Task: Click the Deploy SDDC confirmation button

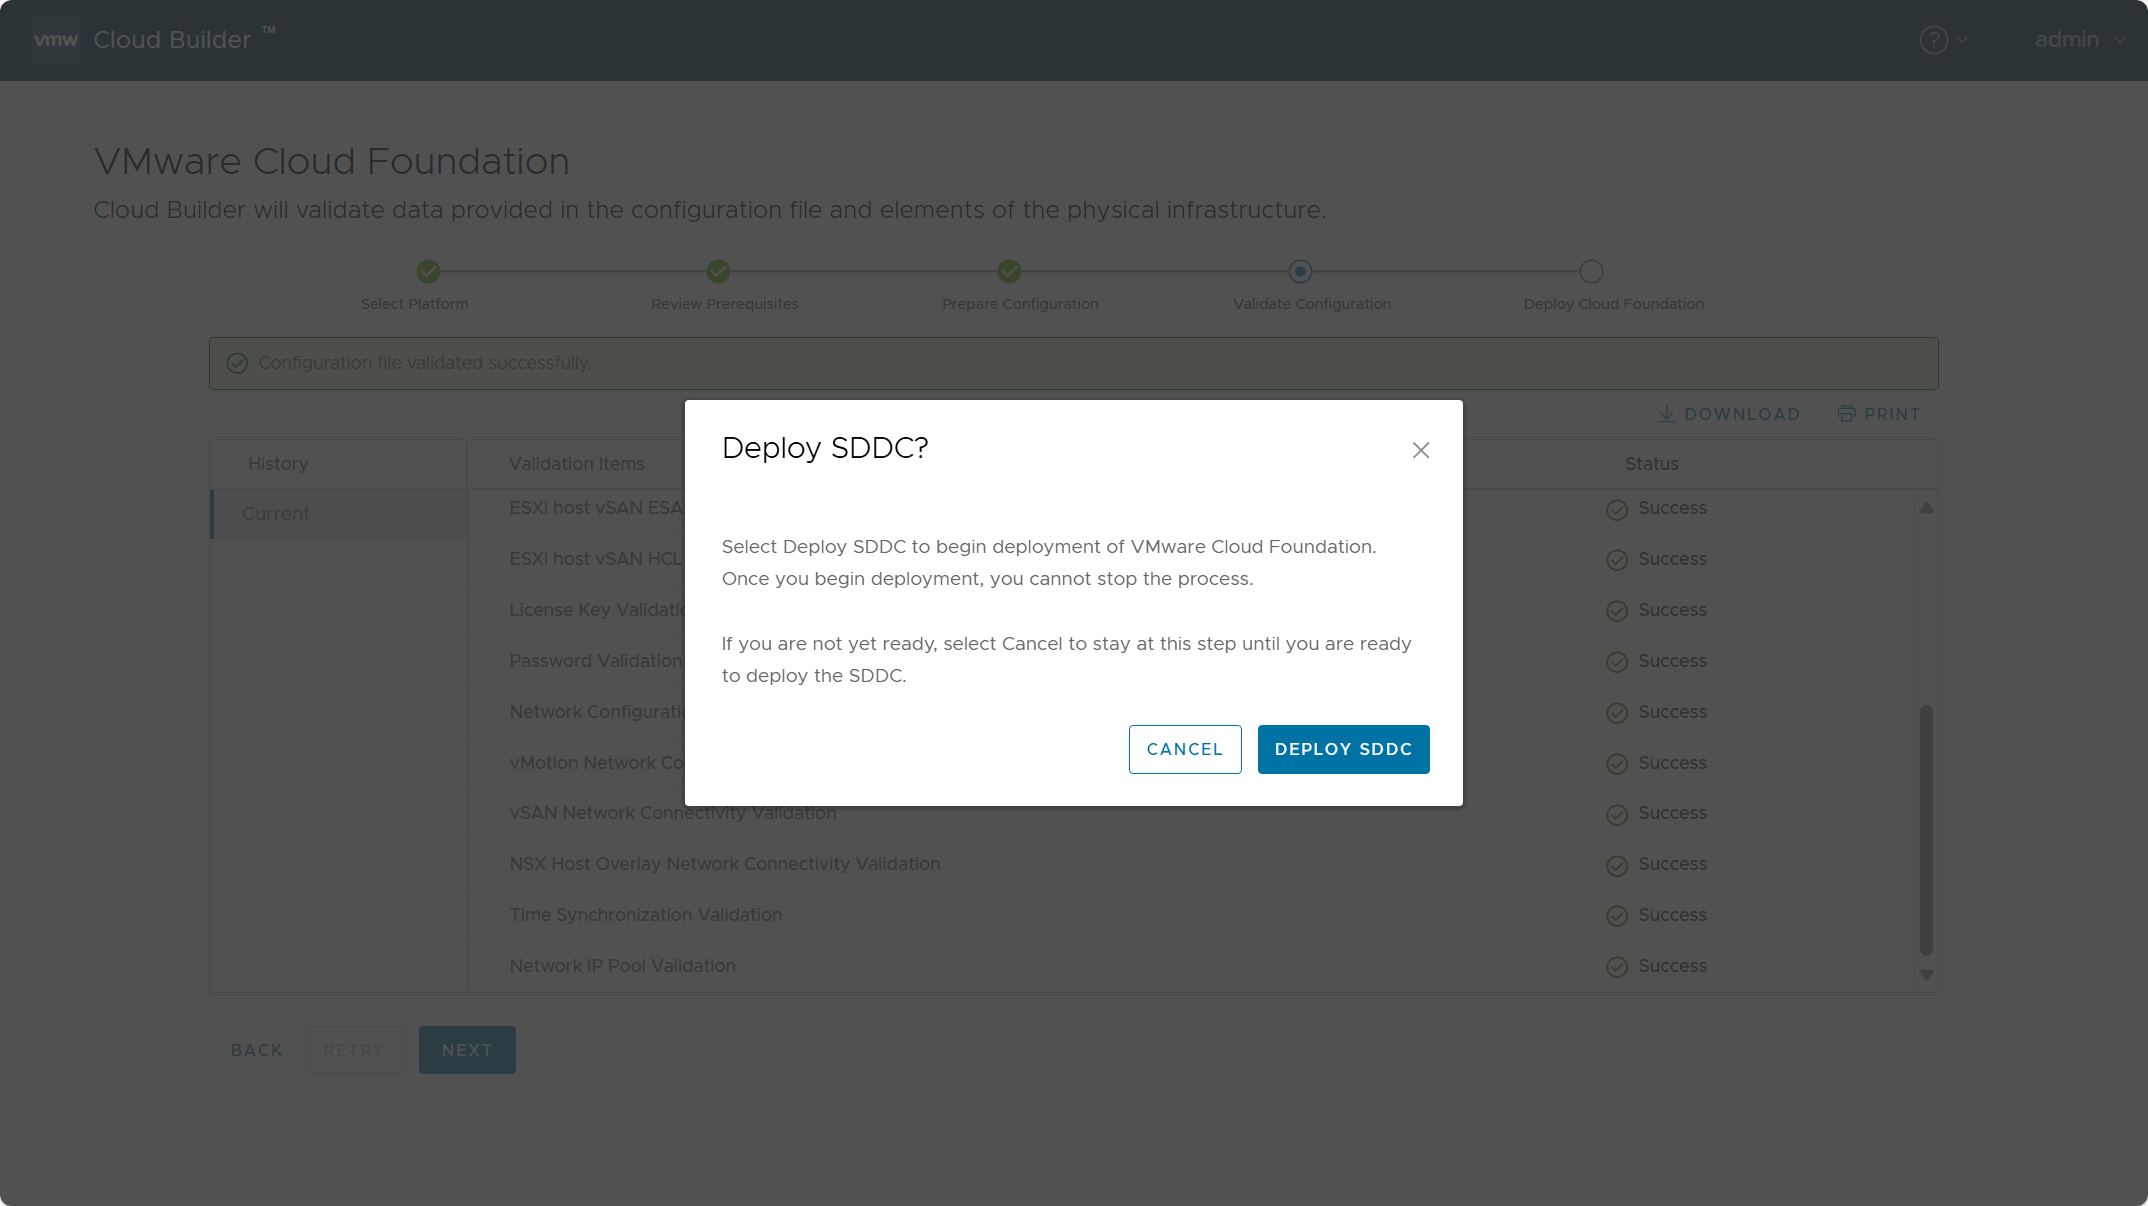Action: (1344, 748)
